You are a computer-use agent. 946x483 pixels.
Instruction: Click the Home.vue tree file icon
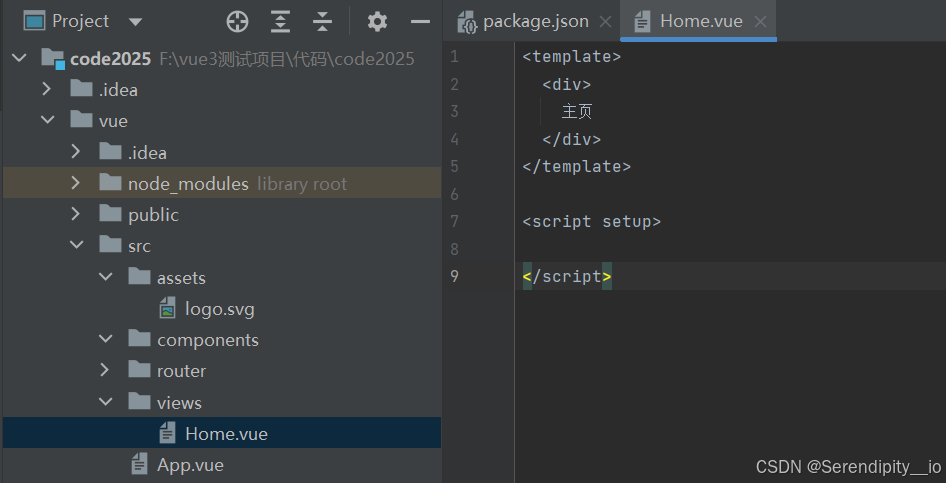(167, 432)
